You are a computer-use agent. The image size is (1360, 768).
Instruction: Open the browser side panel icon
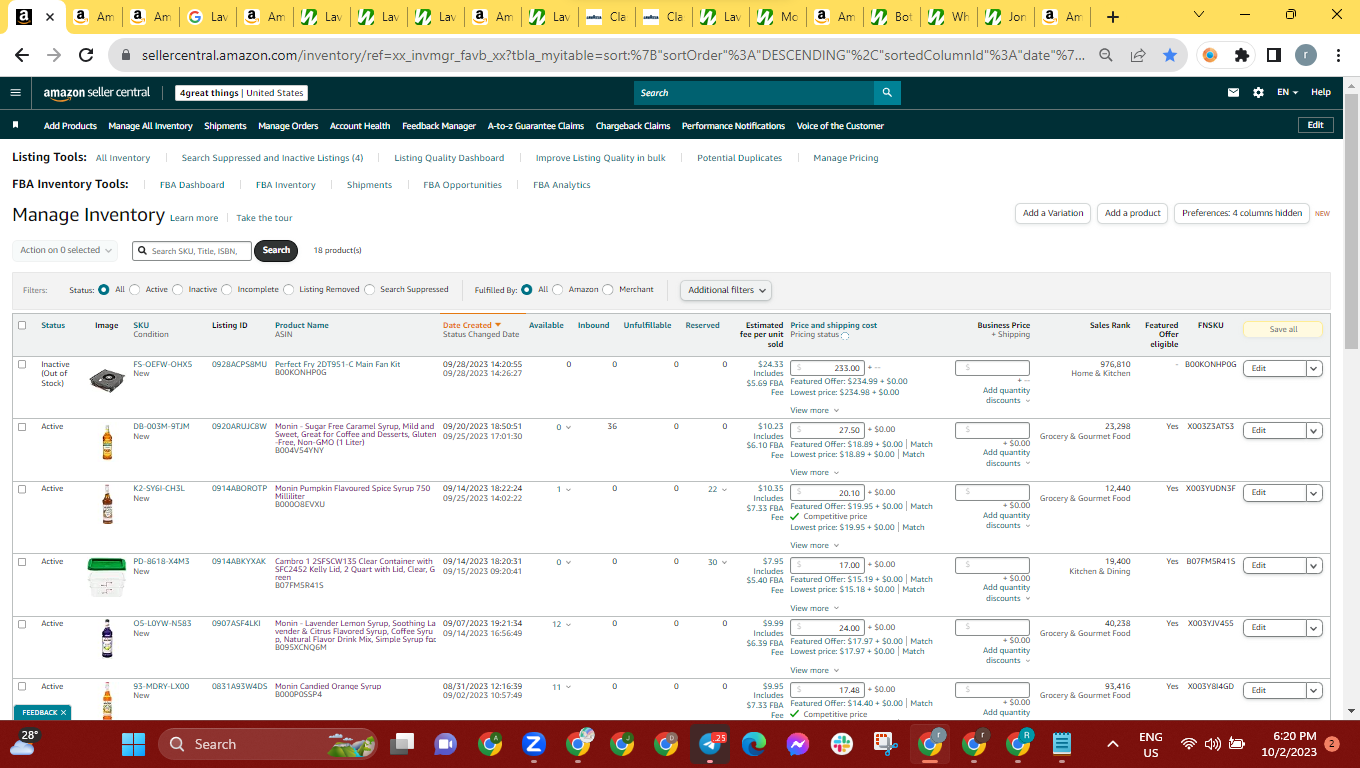coord(1274,56)
